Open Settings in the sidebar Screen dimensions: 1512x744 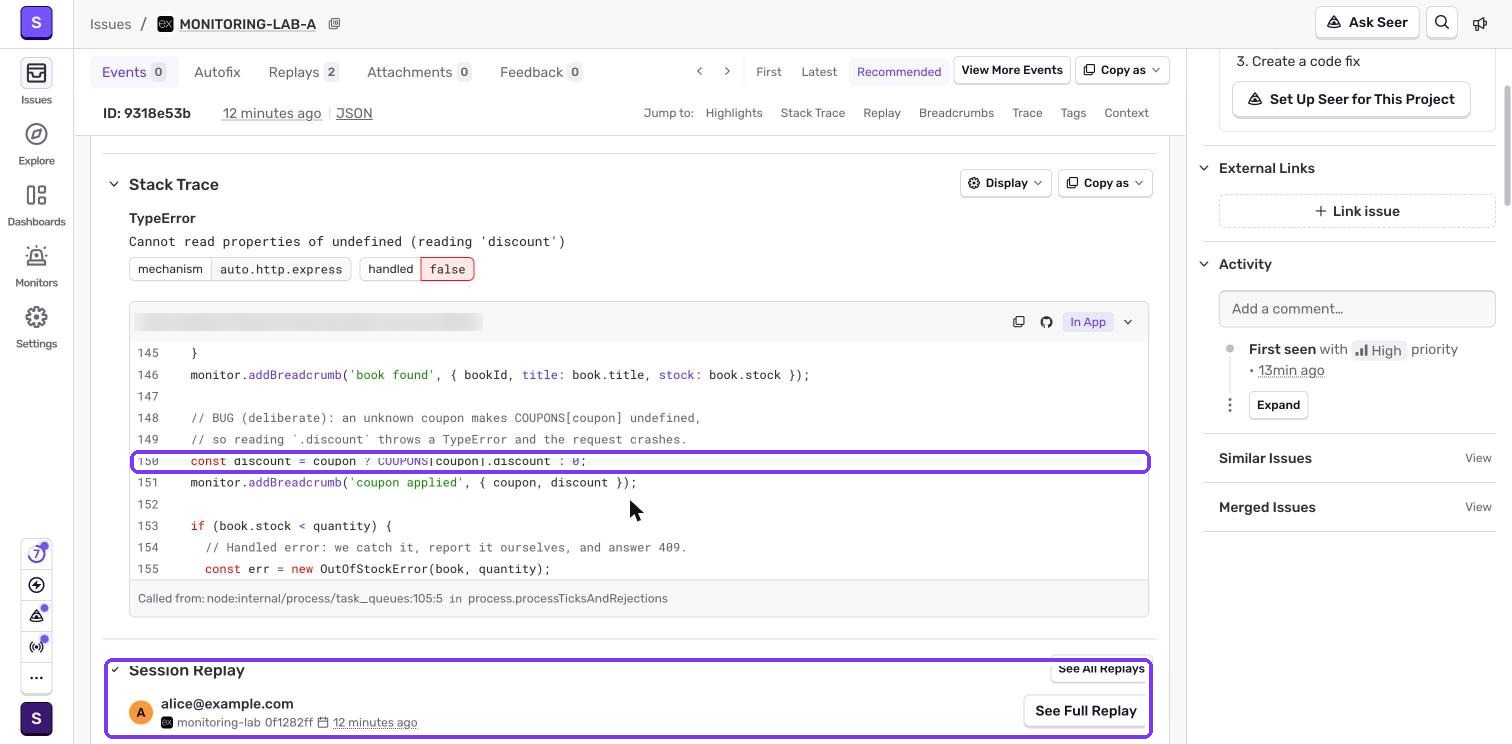[36, 326]
